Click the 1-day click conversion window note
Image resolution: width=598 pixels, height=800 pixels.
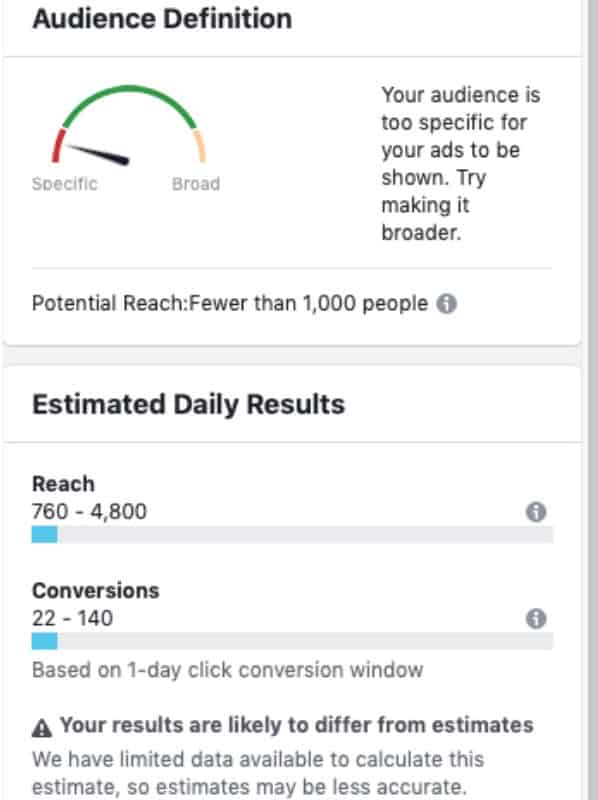[x=228, y=670]
